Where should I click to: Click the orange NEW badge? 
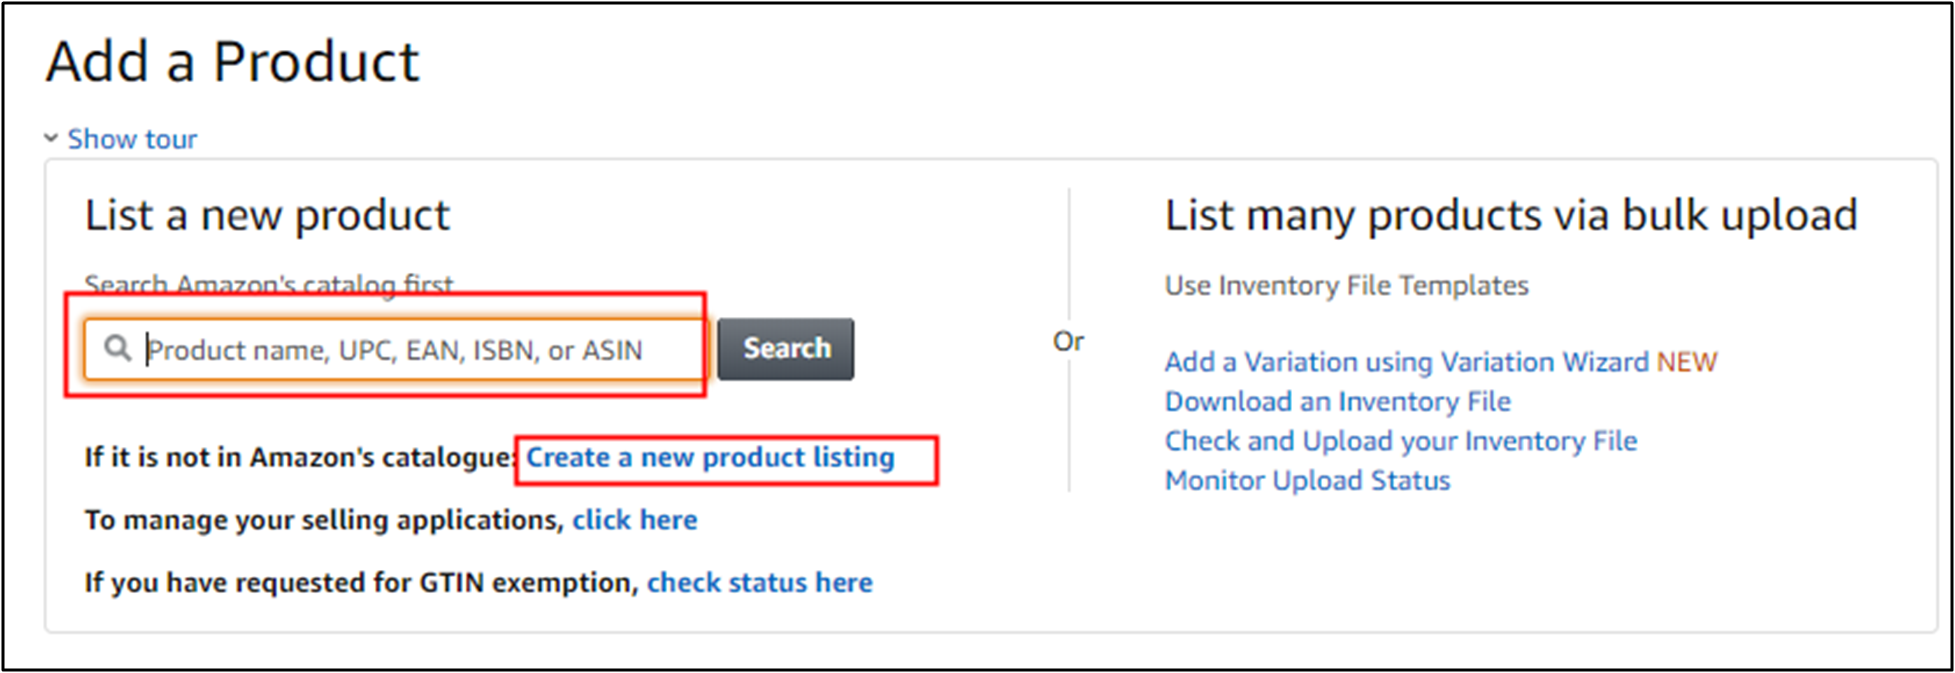pos(1687,362)
